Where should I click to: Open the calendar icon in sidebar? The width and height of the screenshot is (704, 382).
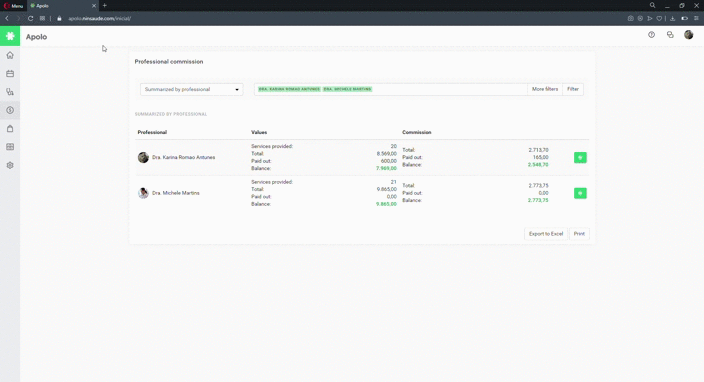[10, 74]
